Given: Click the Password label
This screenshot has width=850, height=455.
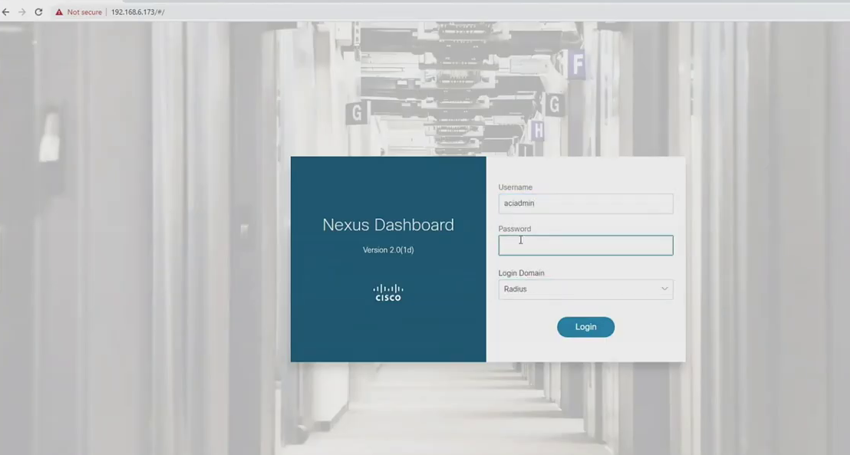Looking at the screenshot, I should pos(514,229).
